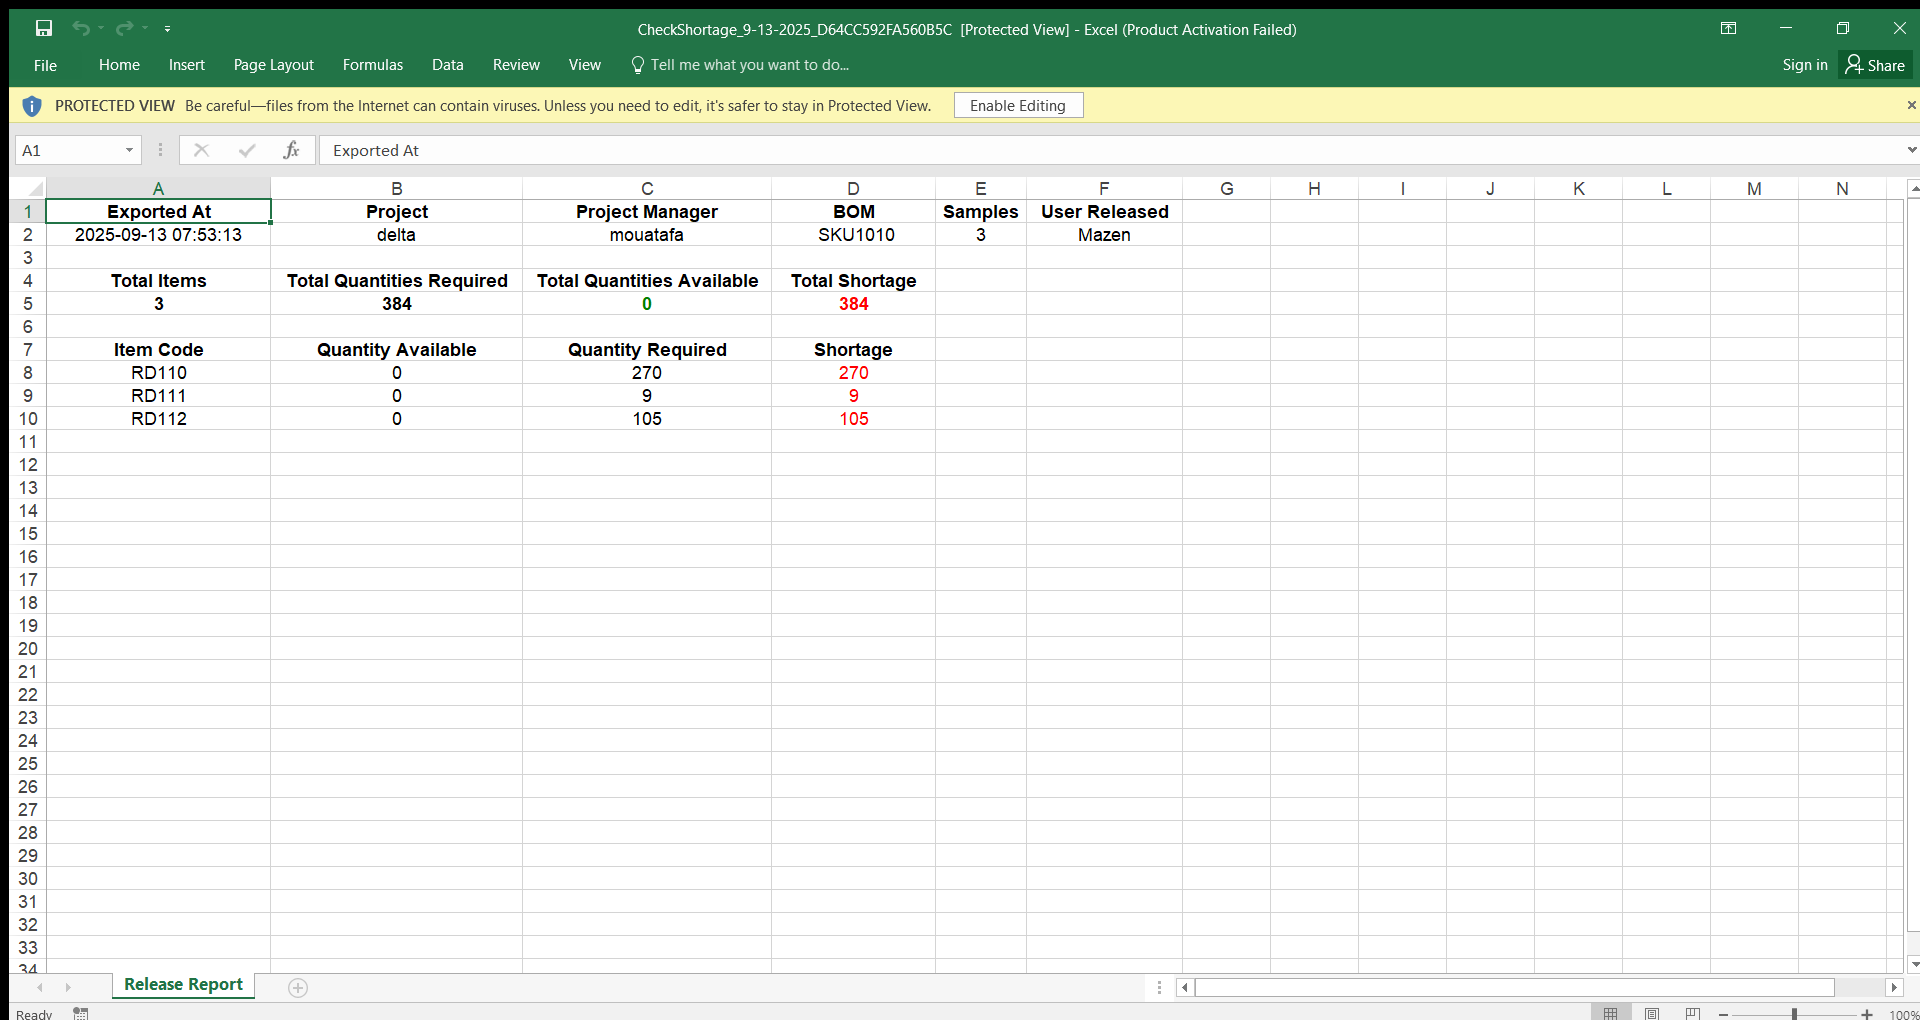
Task: Switch to Page Layout view button
Action: [1652, 1013]
